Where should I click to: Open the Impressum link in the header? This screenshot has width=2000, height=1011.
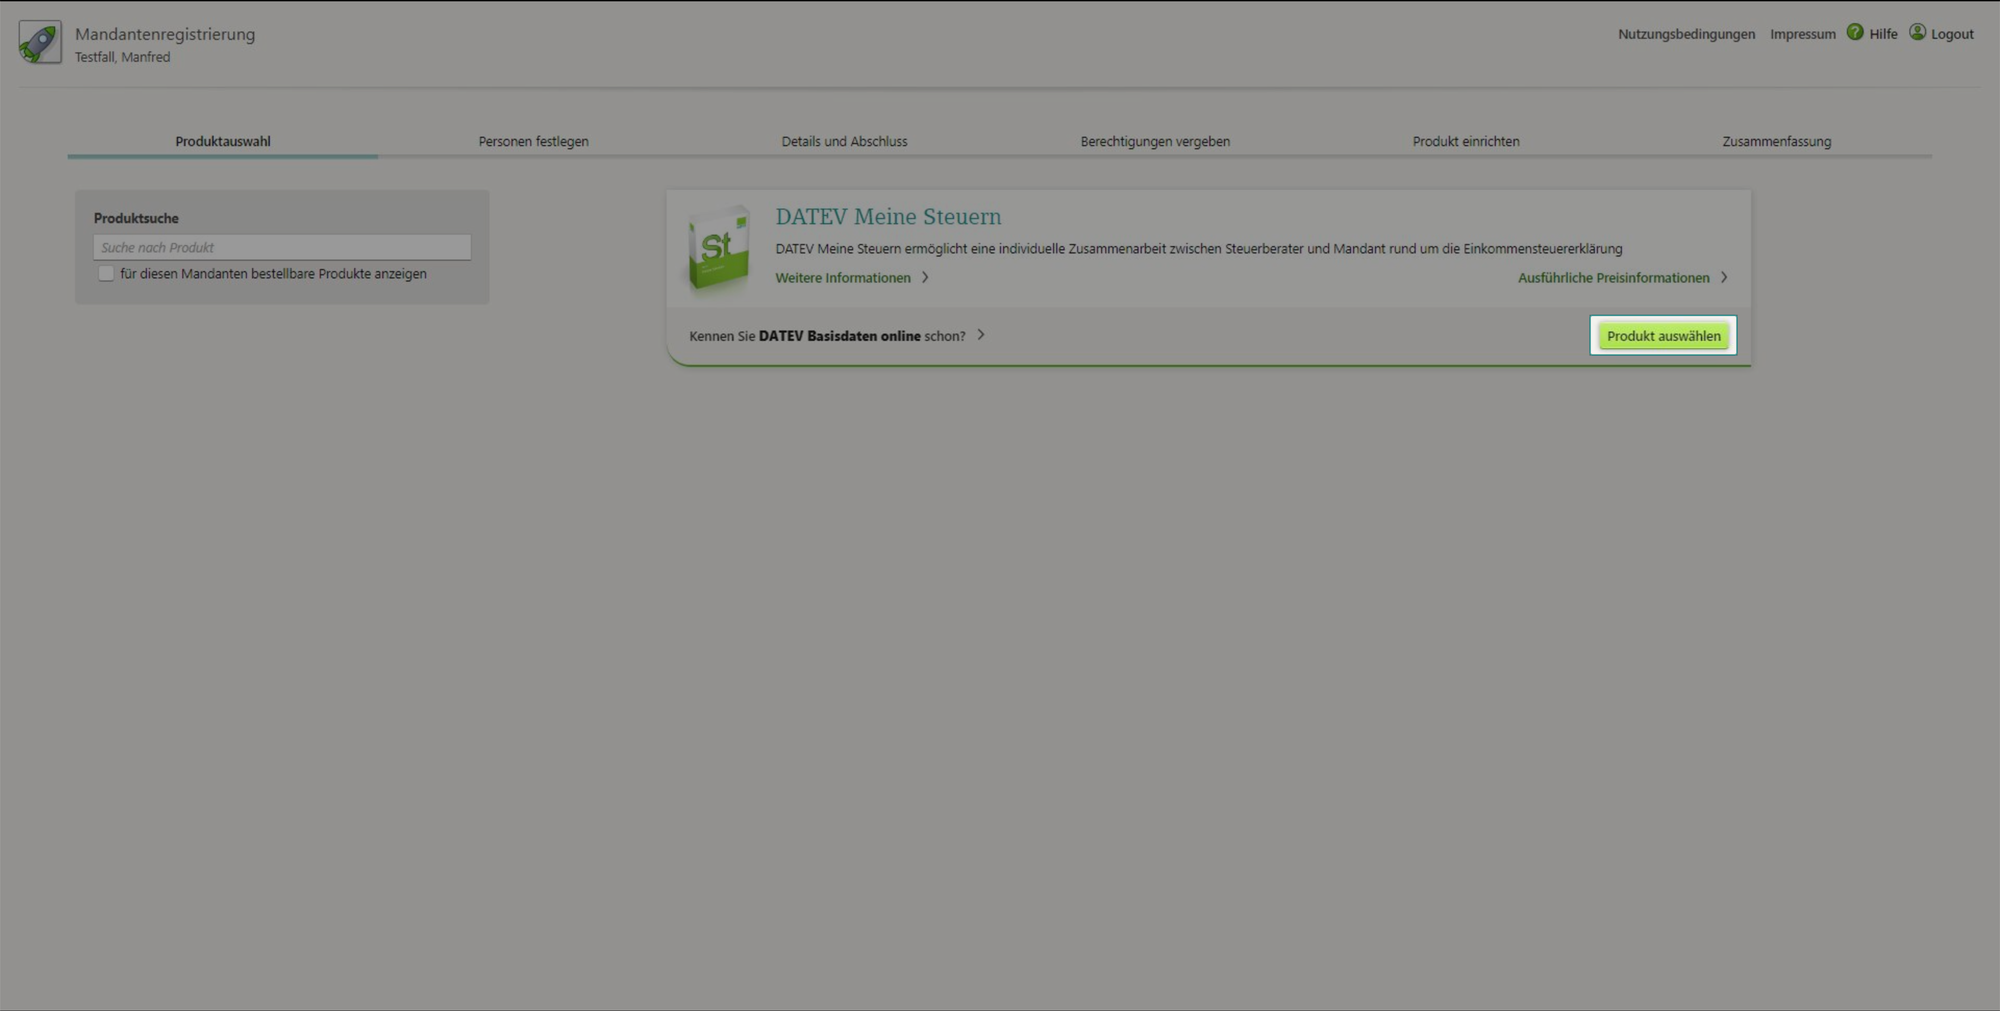click(x=1802, y=34)
